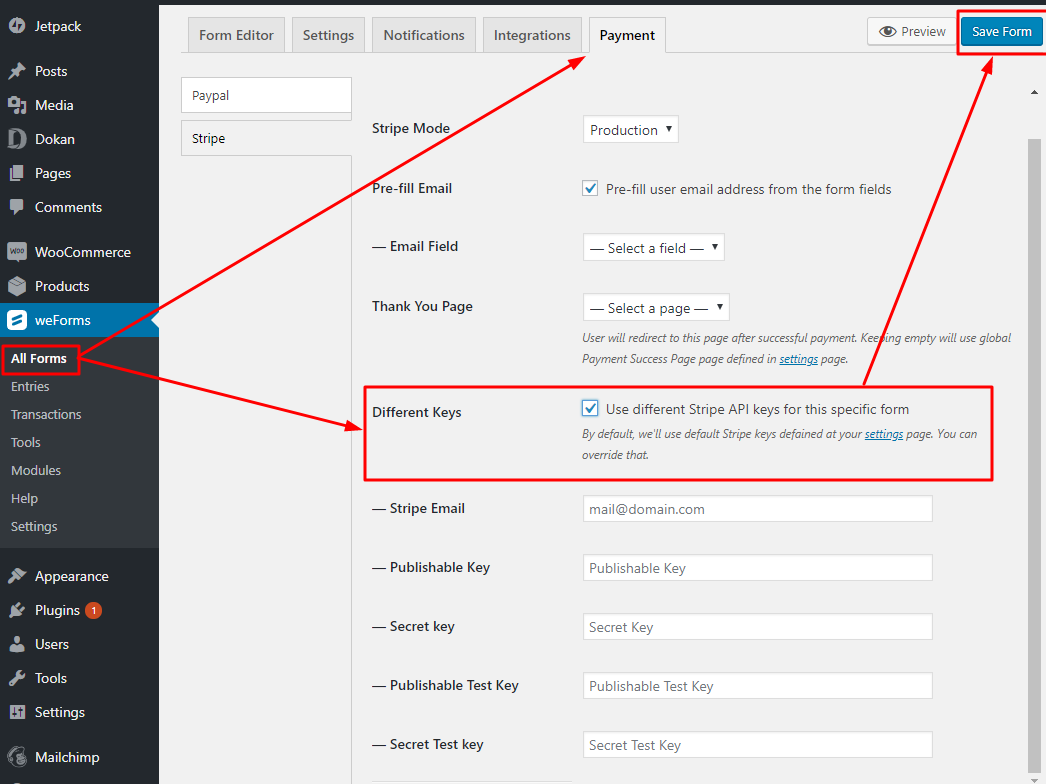
Task: Click the Products box icon
Action: (x=17, y=286)
